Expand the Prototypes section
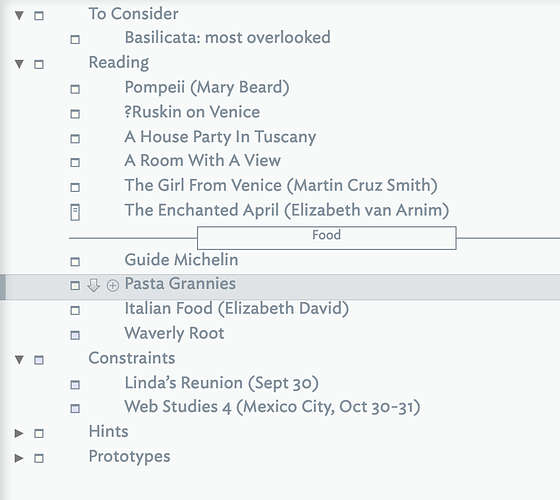The width and height of the screenshot is (560, 500). (19, 458)
